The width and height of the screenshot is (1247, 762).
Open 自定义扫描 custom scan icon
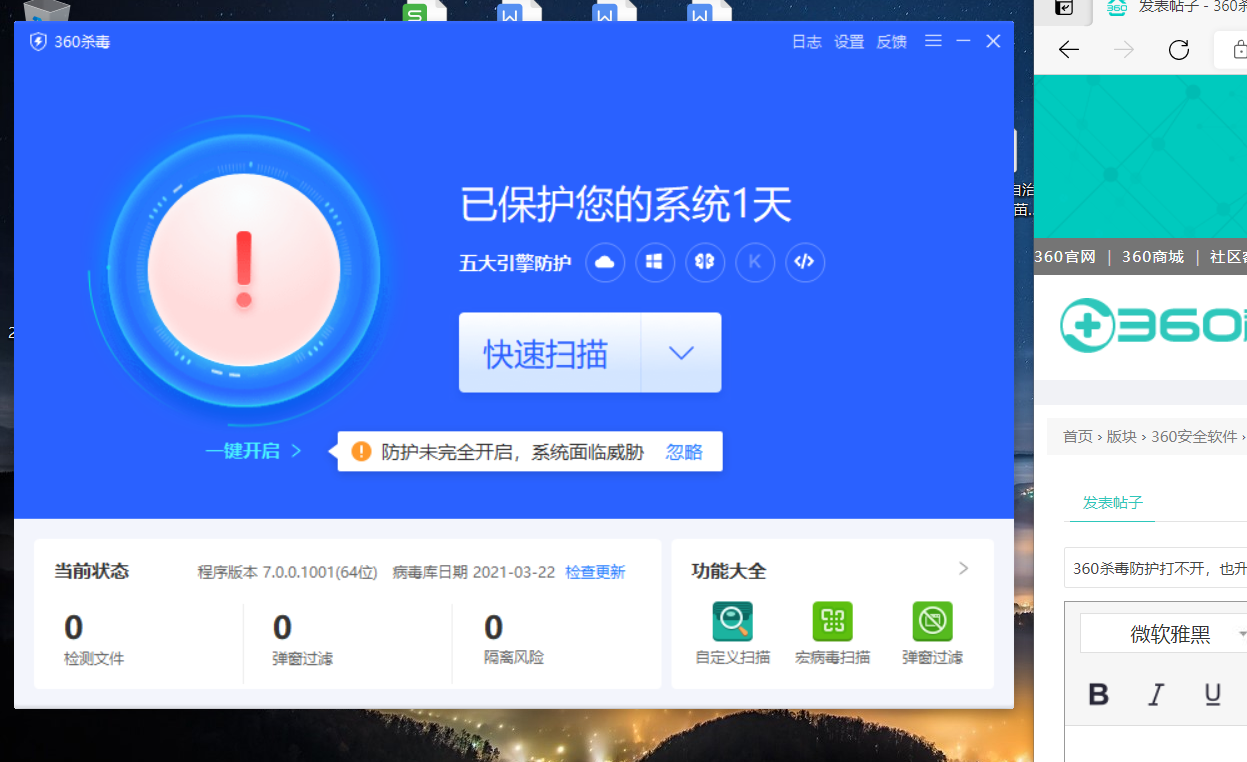point(732,621)
